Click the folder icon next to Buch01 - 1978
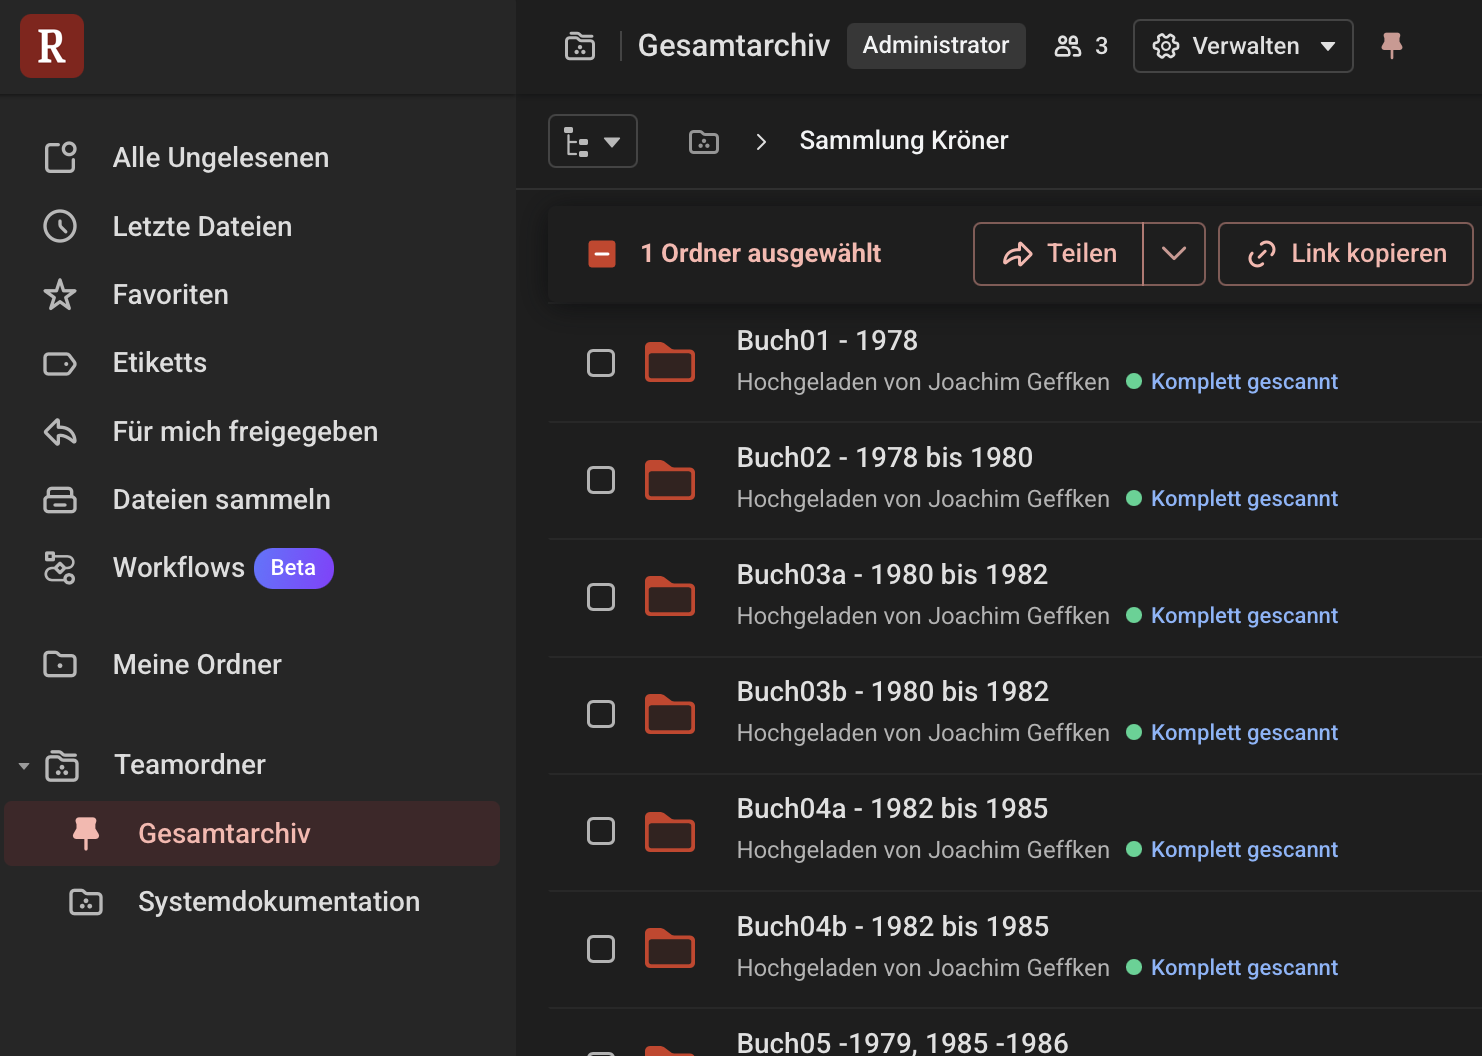This screenshot has height=1056, width=1482. point(670,363)
